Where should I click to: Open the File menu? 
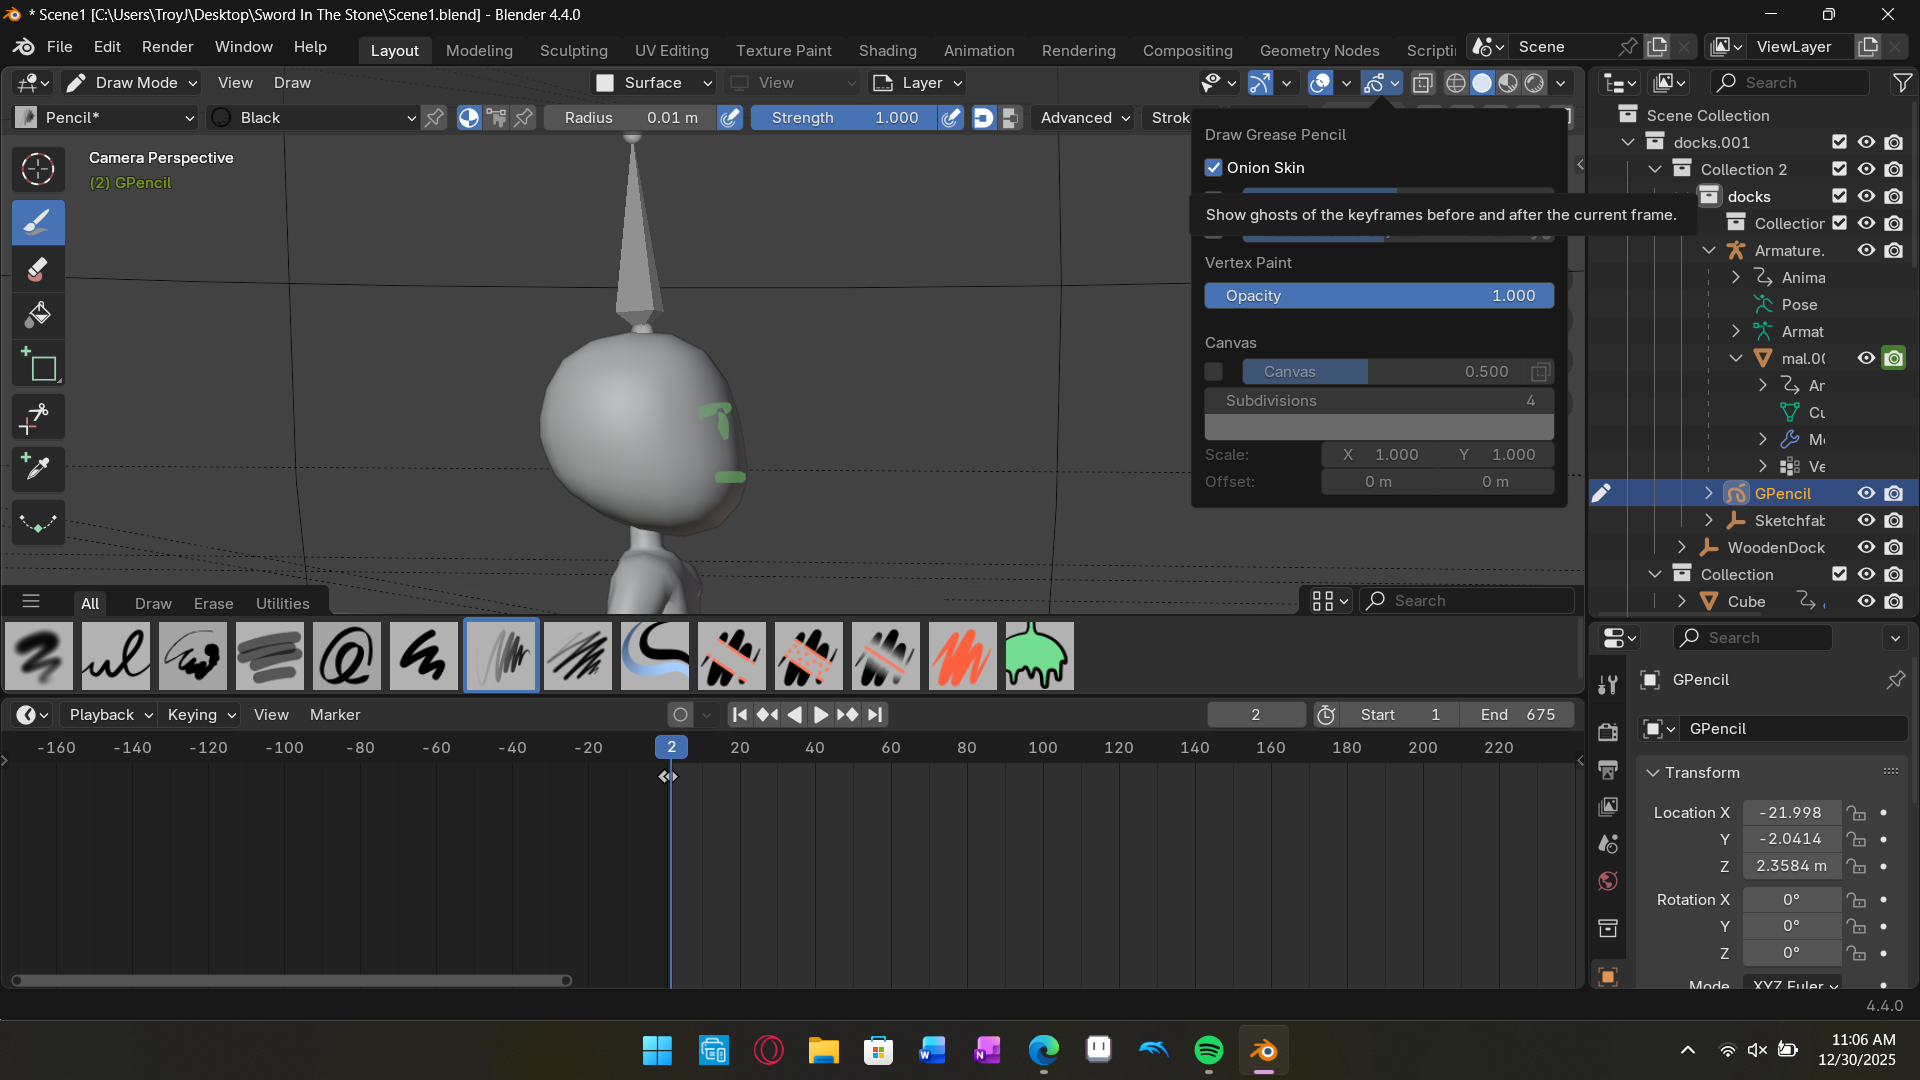pyautogui.click(x=59, y=47)
